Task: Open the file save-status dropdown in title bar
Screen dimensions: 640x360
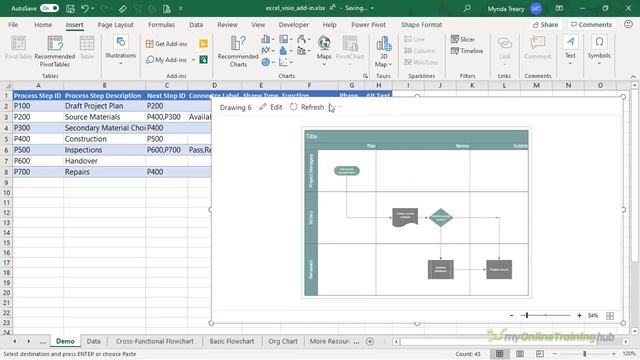Action: pyautogui.click(x=372, y=8)
